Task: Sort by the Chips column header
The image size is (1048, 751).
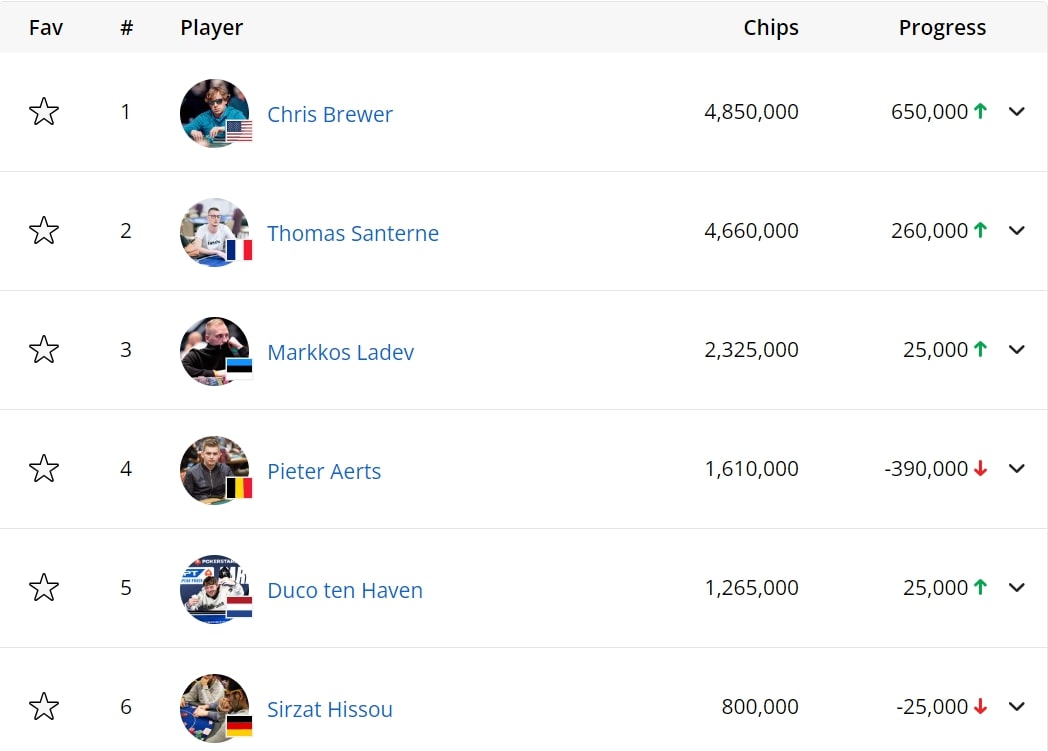Action: click(x=771, y=27)
